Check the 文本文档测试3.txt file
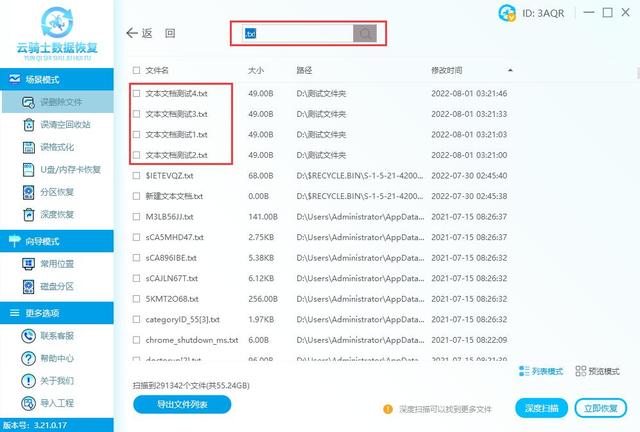 (x=136, y=114)
